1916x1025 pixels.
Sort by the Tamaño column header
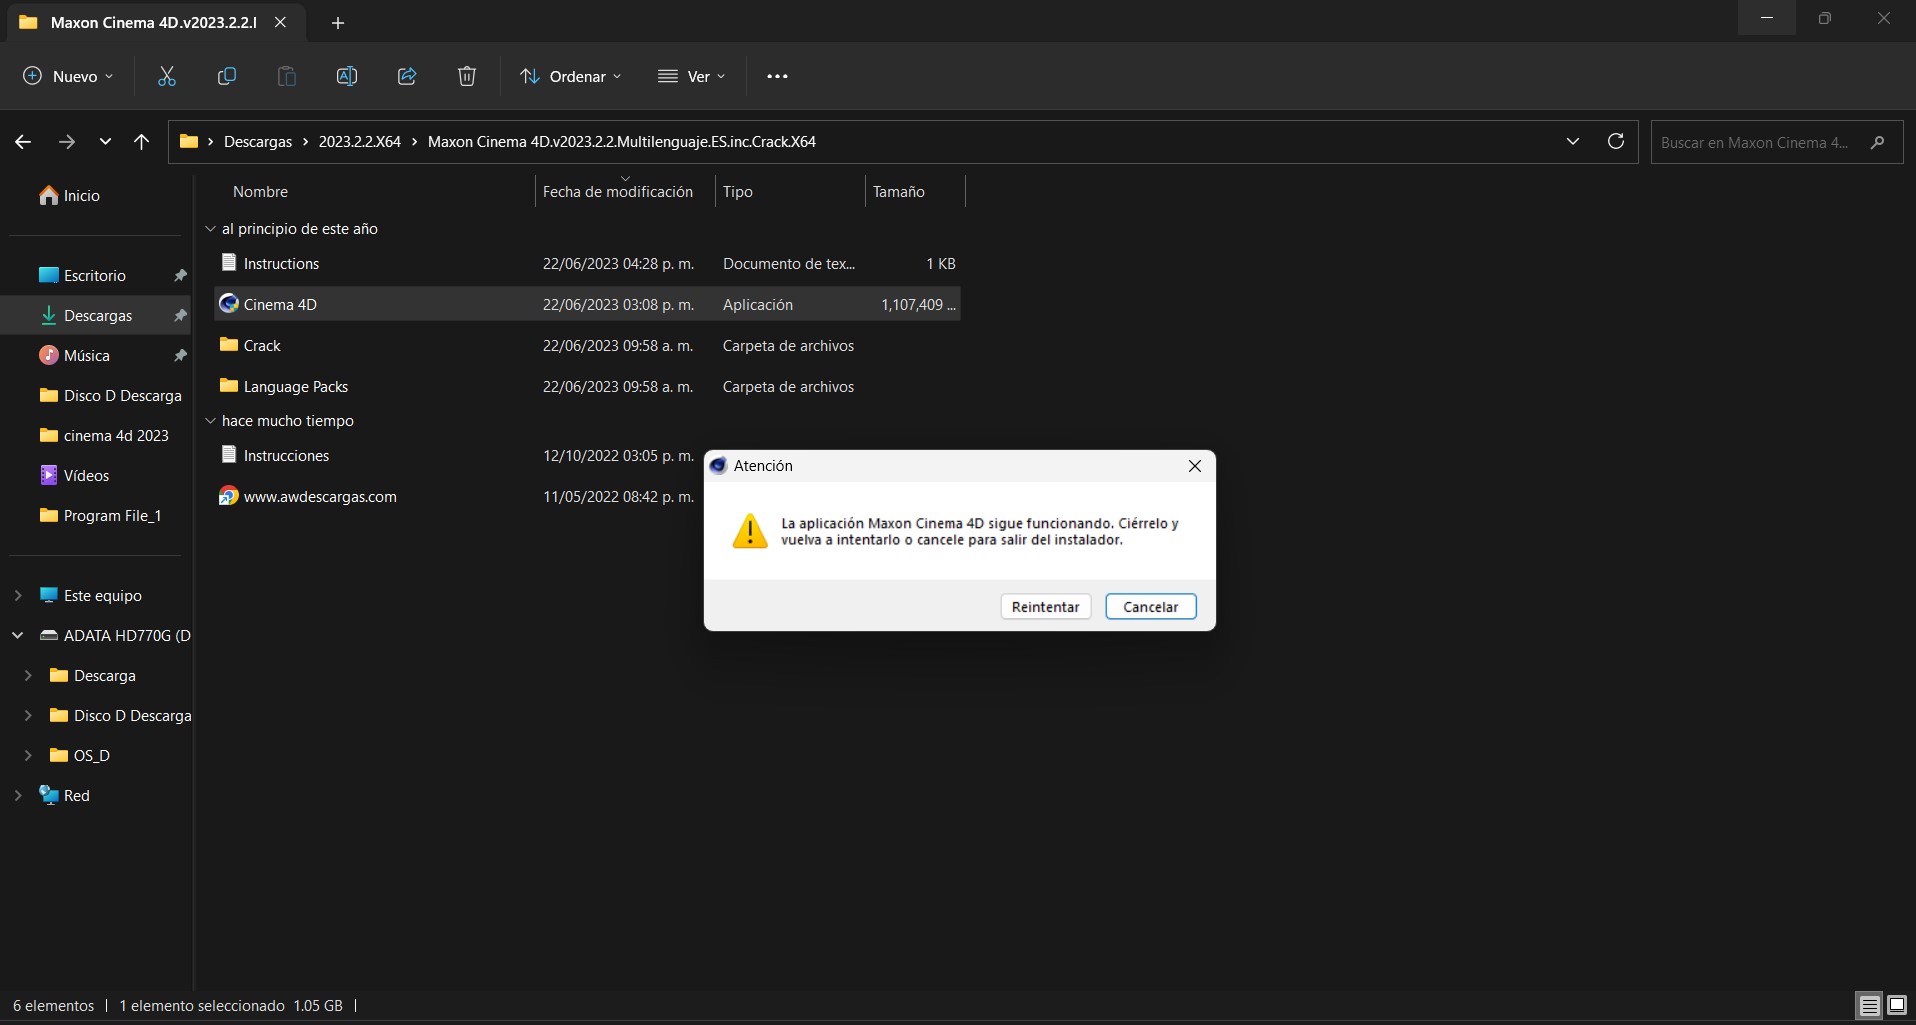(x=898, y=192)
